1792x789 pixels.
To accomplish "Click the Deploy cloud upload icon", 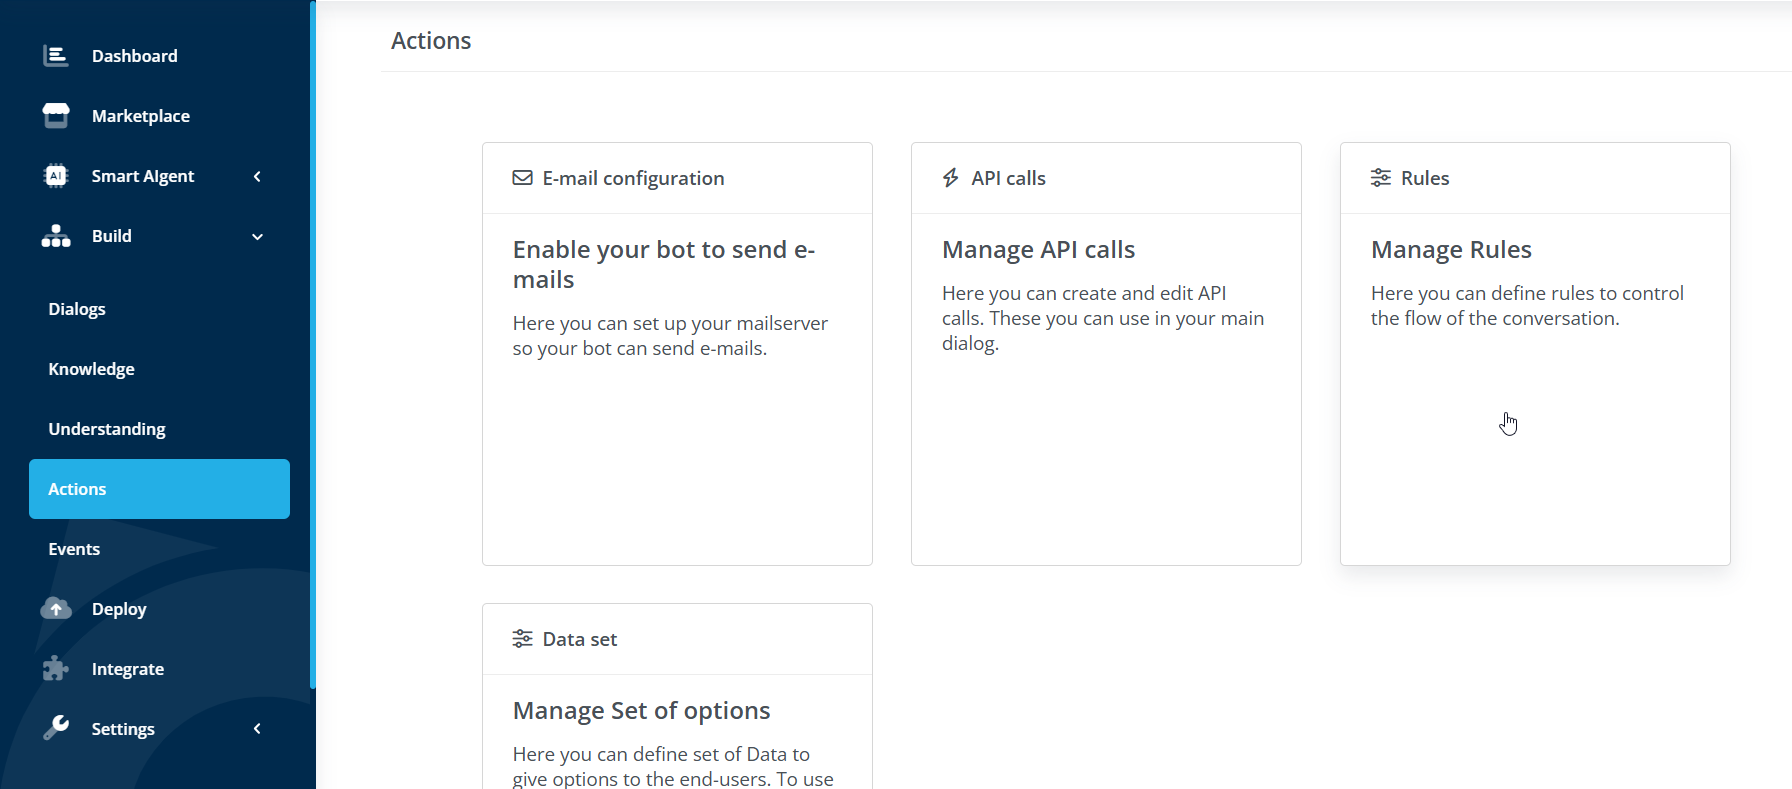I will pyautogui.click(x=56, y=609).
